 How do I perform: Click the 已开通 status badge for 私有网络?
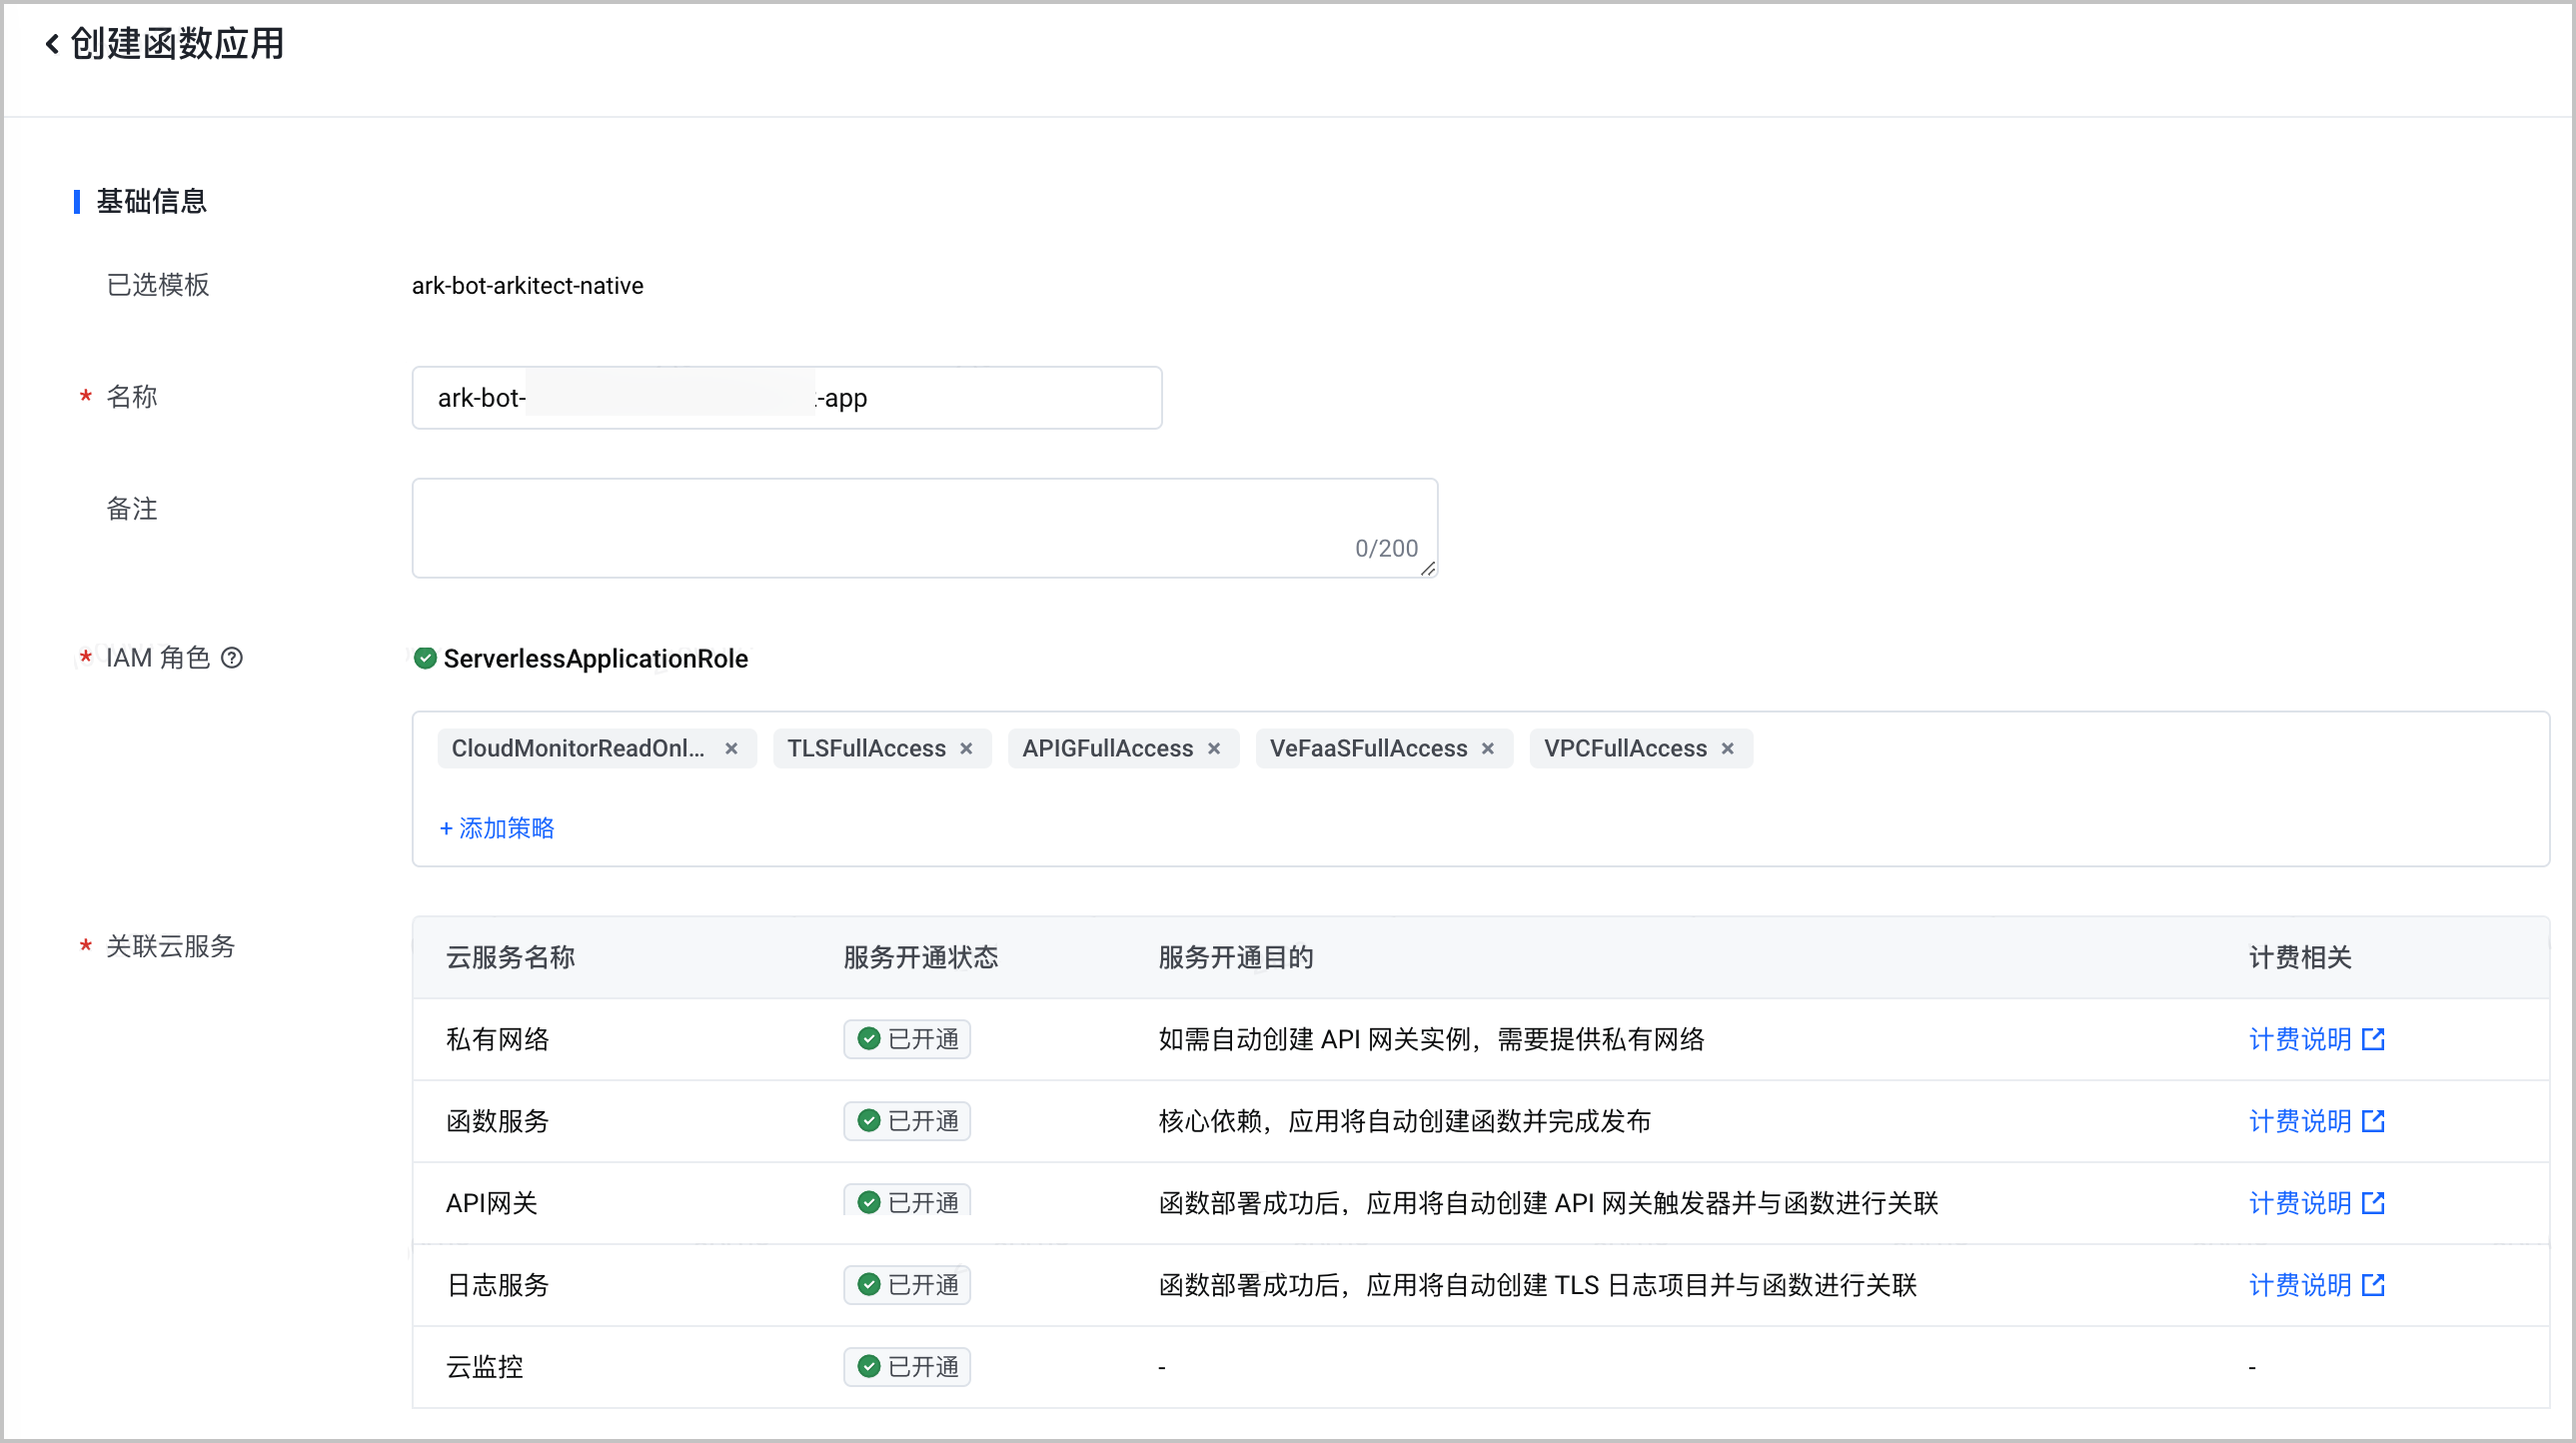pos(907,1039)
